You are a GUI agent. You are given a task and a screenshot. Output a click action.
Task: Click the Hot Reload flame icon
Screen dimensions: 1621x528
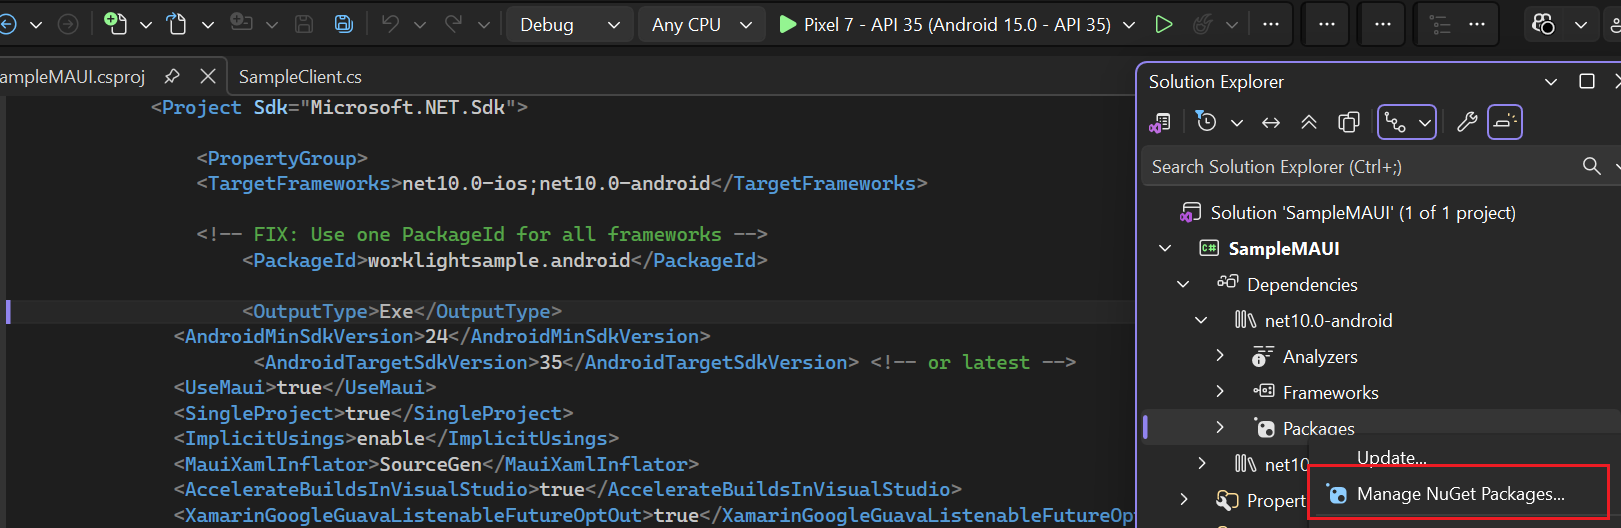click(x=1203, y=24)
